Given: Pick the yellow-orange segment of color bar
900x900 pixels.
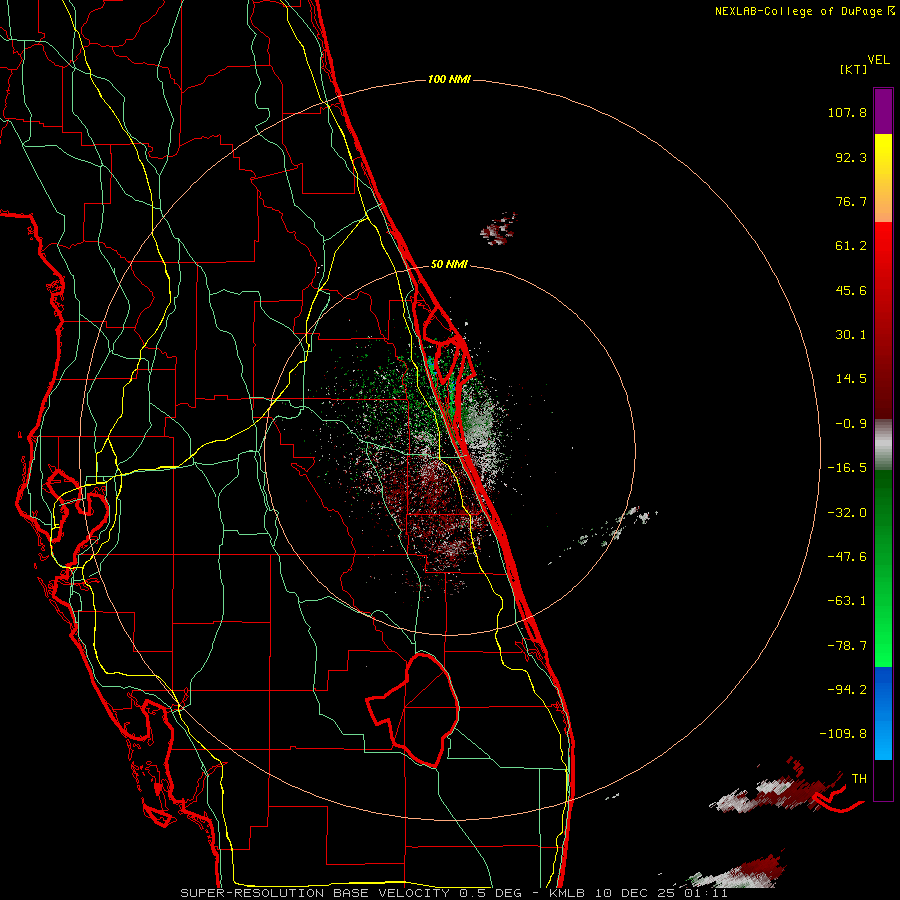Looking at the screenshot, I should 883,179.
